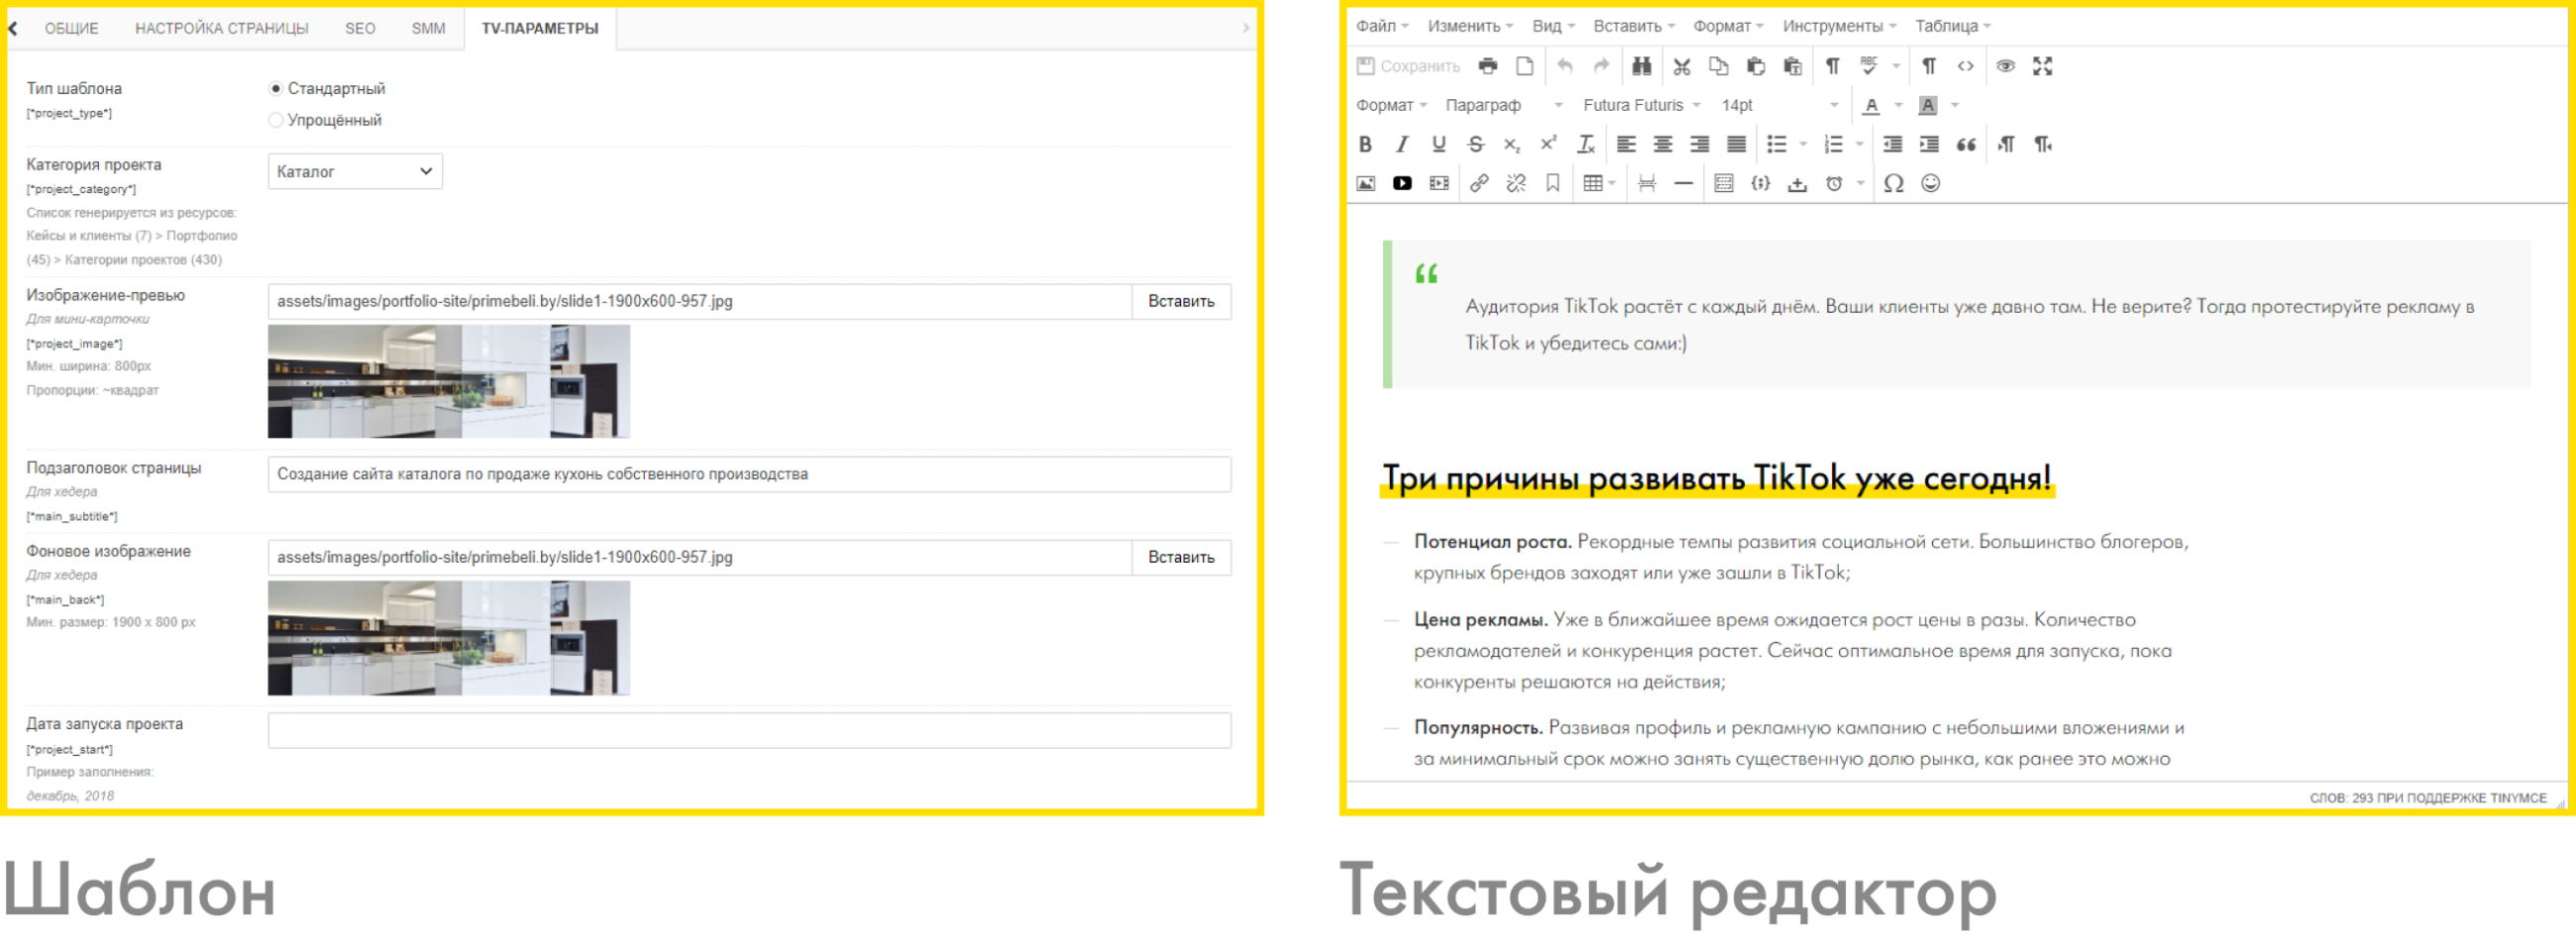Pick text color with the underlined A
This screenshot has width=2576, height=941.
click(x=1871, y=105)
